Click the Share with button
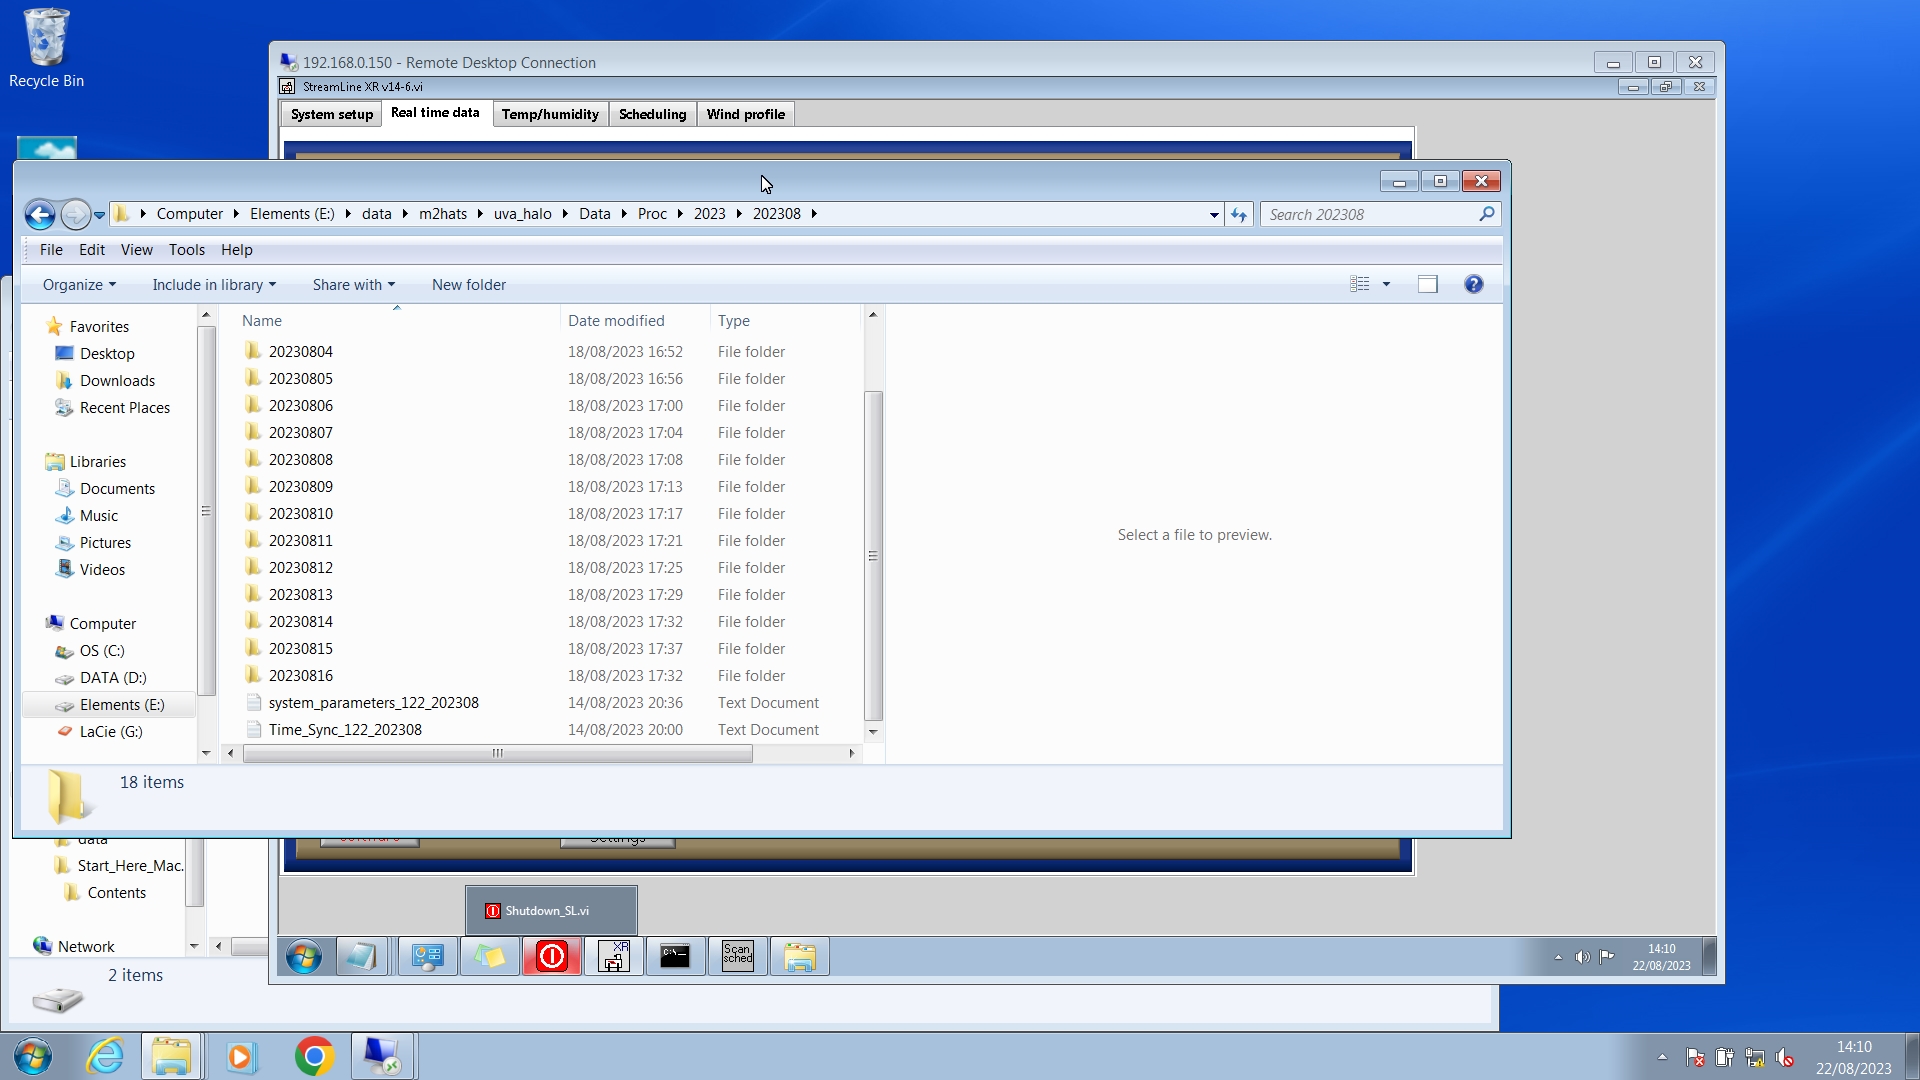This screenshot has height=1080, width=1920. tap(353, 285)
